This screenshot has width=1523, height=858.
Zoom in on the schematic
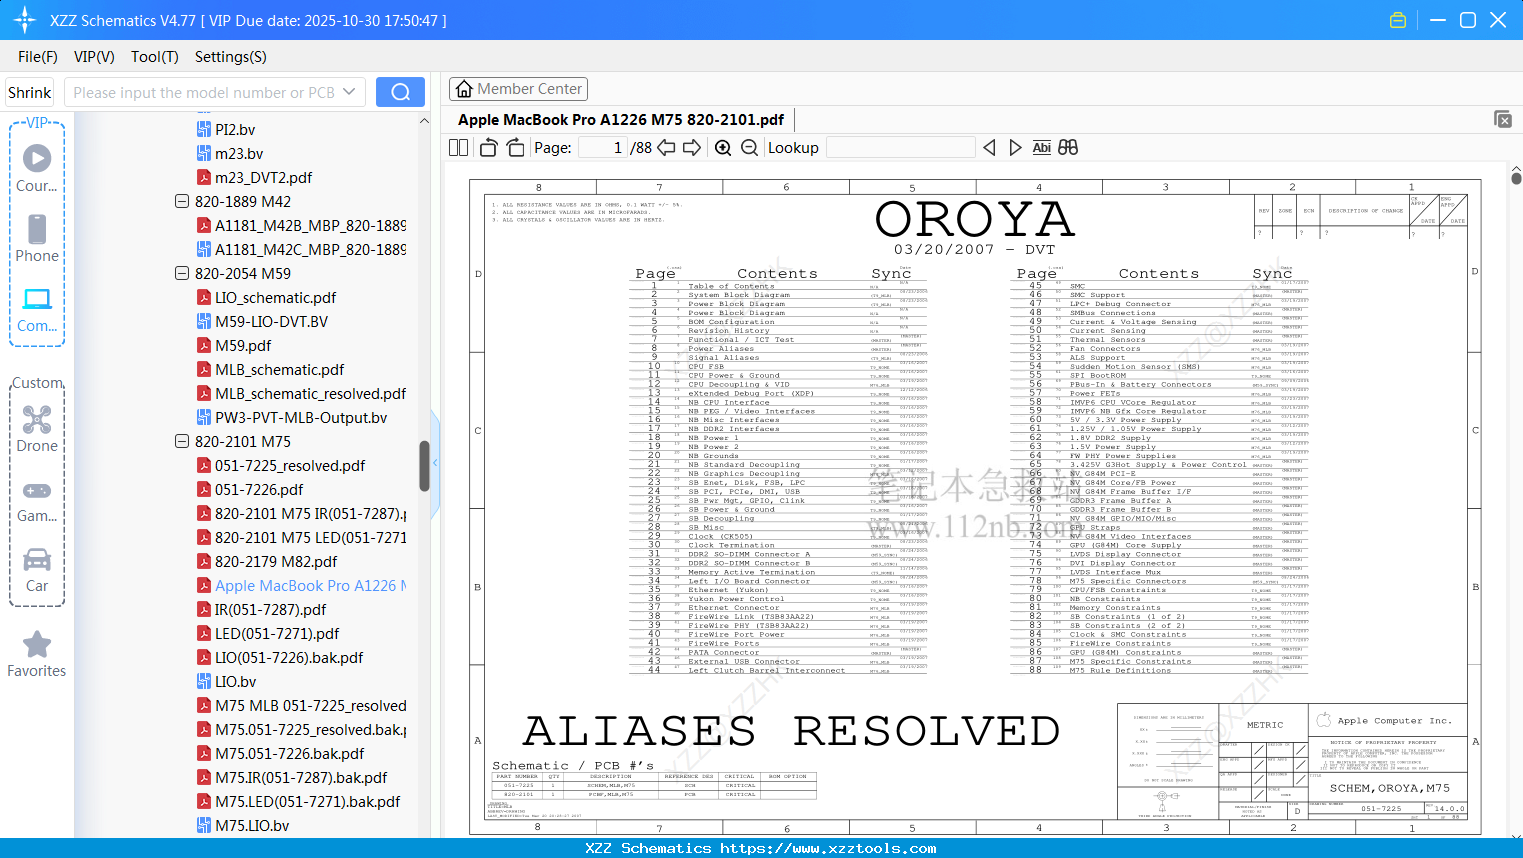pos(723,148)
